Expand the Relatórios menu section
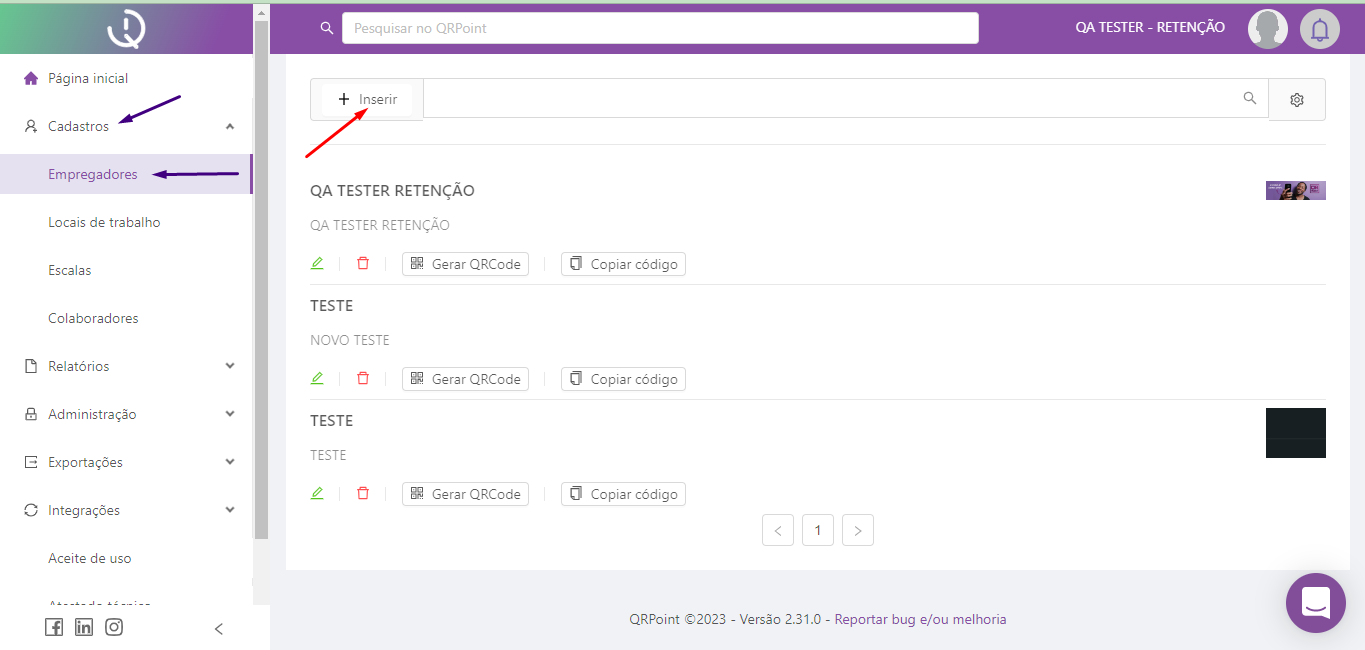 (x=229, y=367)
